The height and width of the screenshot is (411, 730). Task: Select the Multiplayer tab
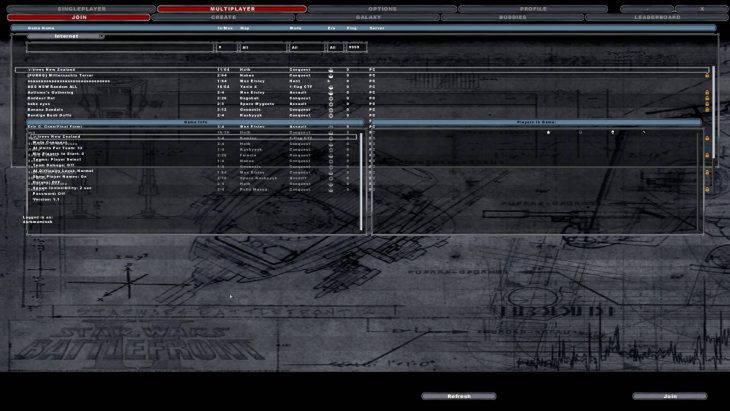point(232,9)
